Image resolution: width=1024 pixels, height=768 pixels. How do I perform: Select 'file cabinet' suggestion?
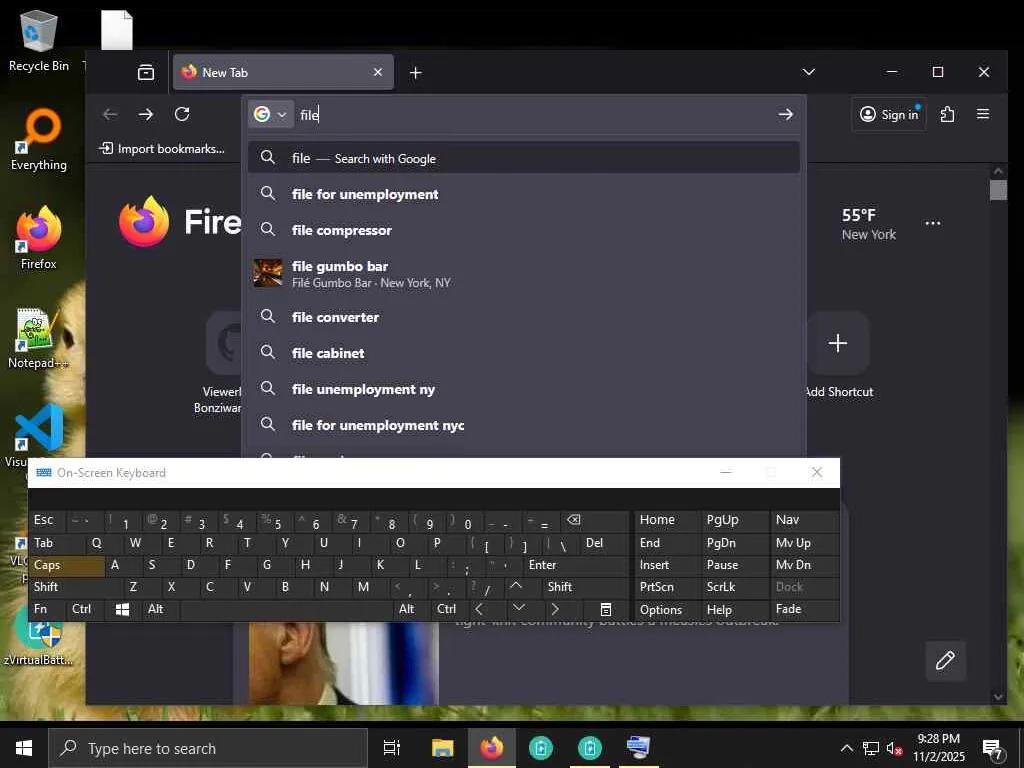tap(524, 353)
